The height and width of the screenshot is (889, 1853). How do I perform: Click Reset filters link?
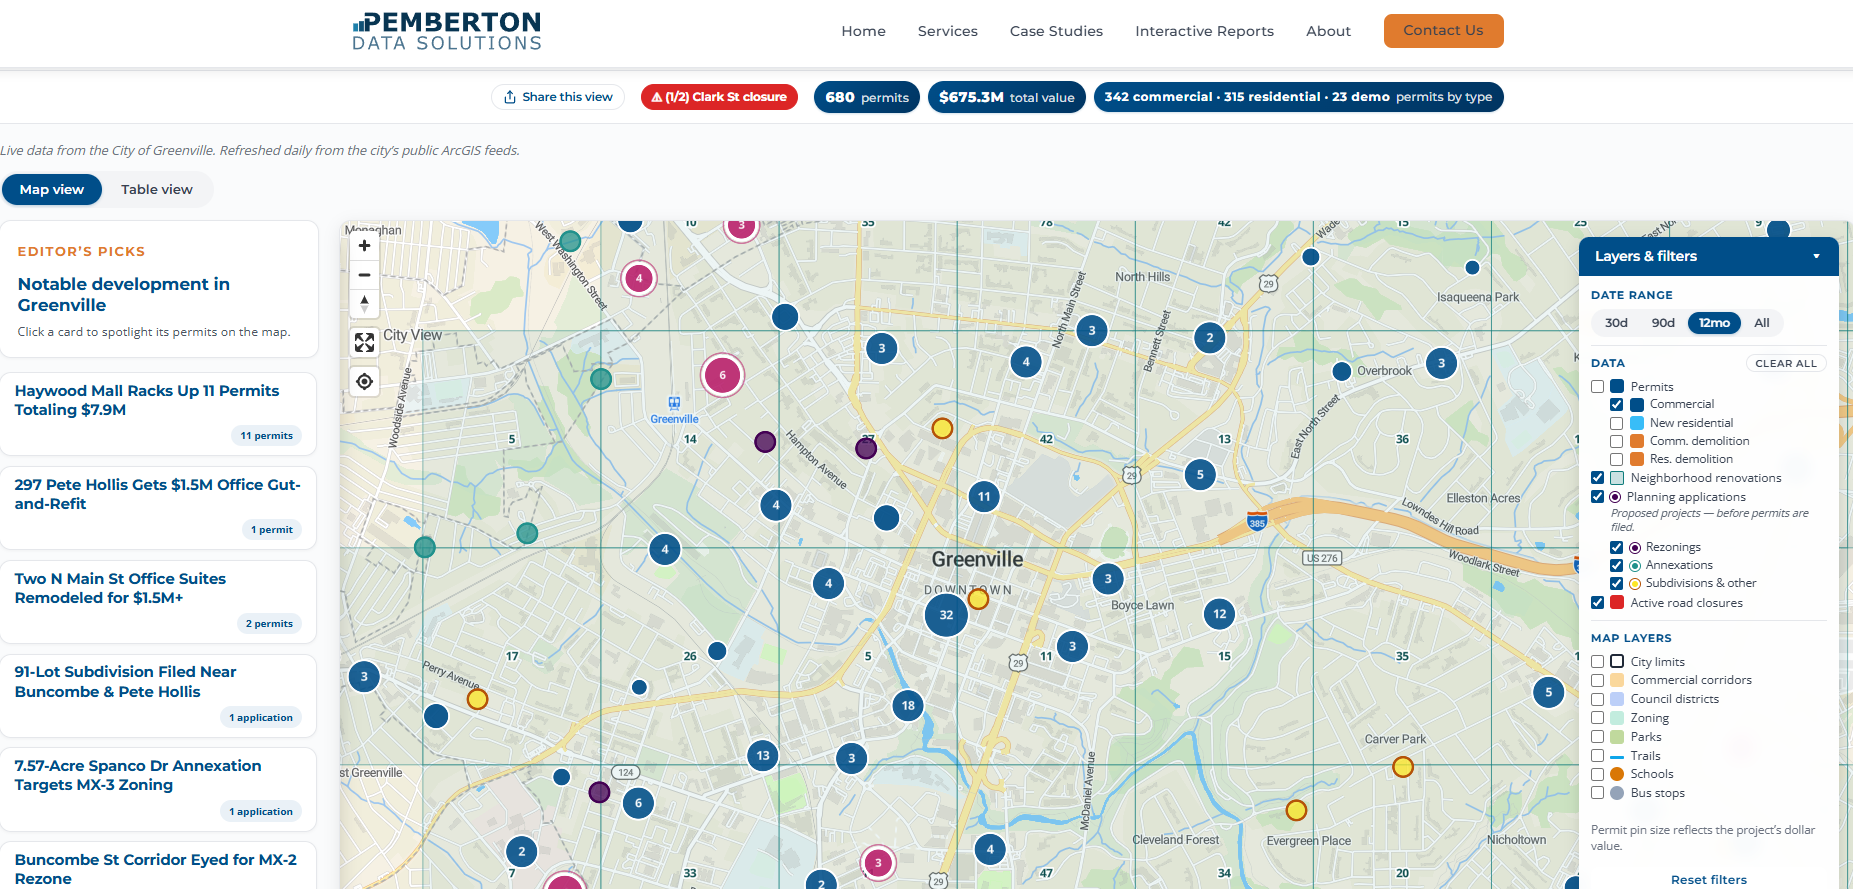(x=1709, y=880)
